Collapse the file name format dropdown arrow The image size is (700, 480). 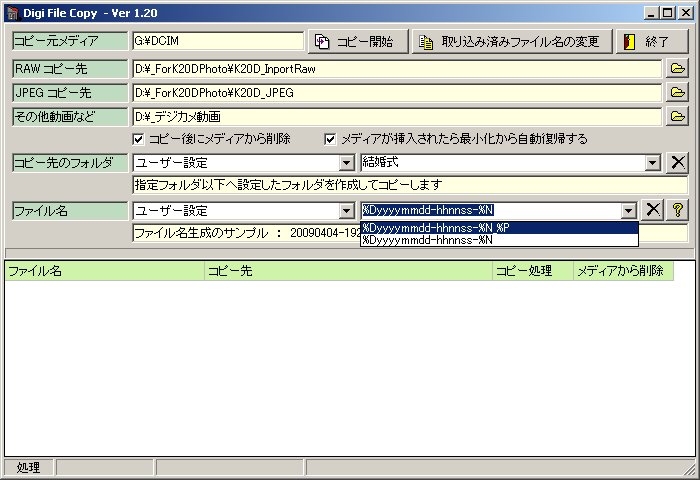point(629,211)
